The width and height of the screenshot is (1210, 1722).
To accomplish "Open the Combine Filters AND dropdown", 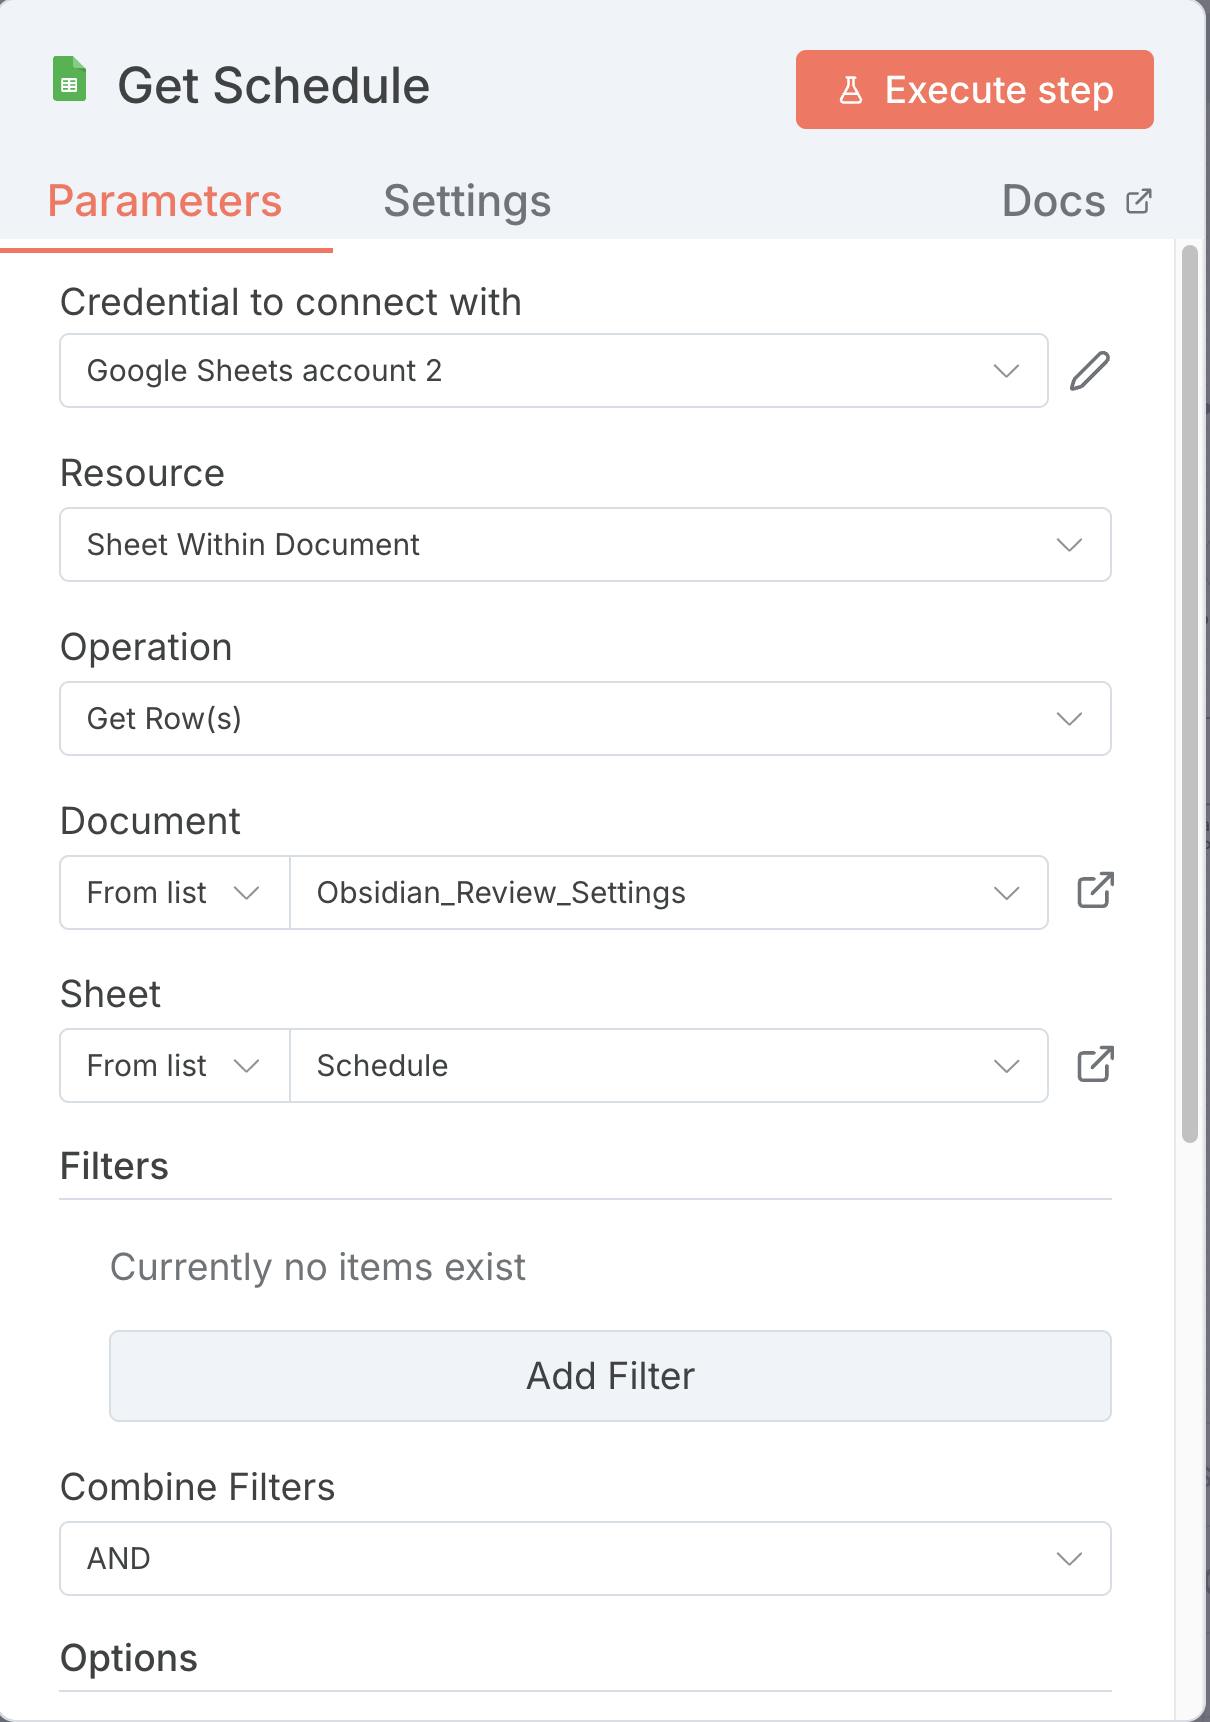I will tap(585, 1559).
